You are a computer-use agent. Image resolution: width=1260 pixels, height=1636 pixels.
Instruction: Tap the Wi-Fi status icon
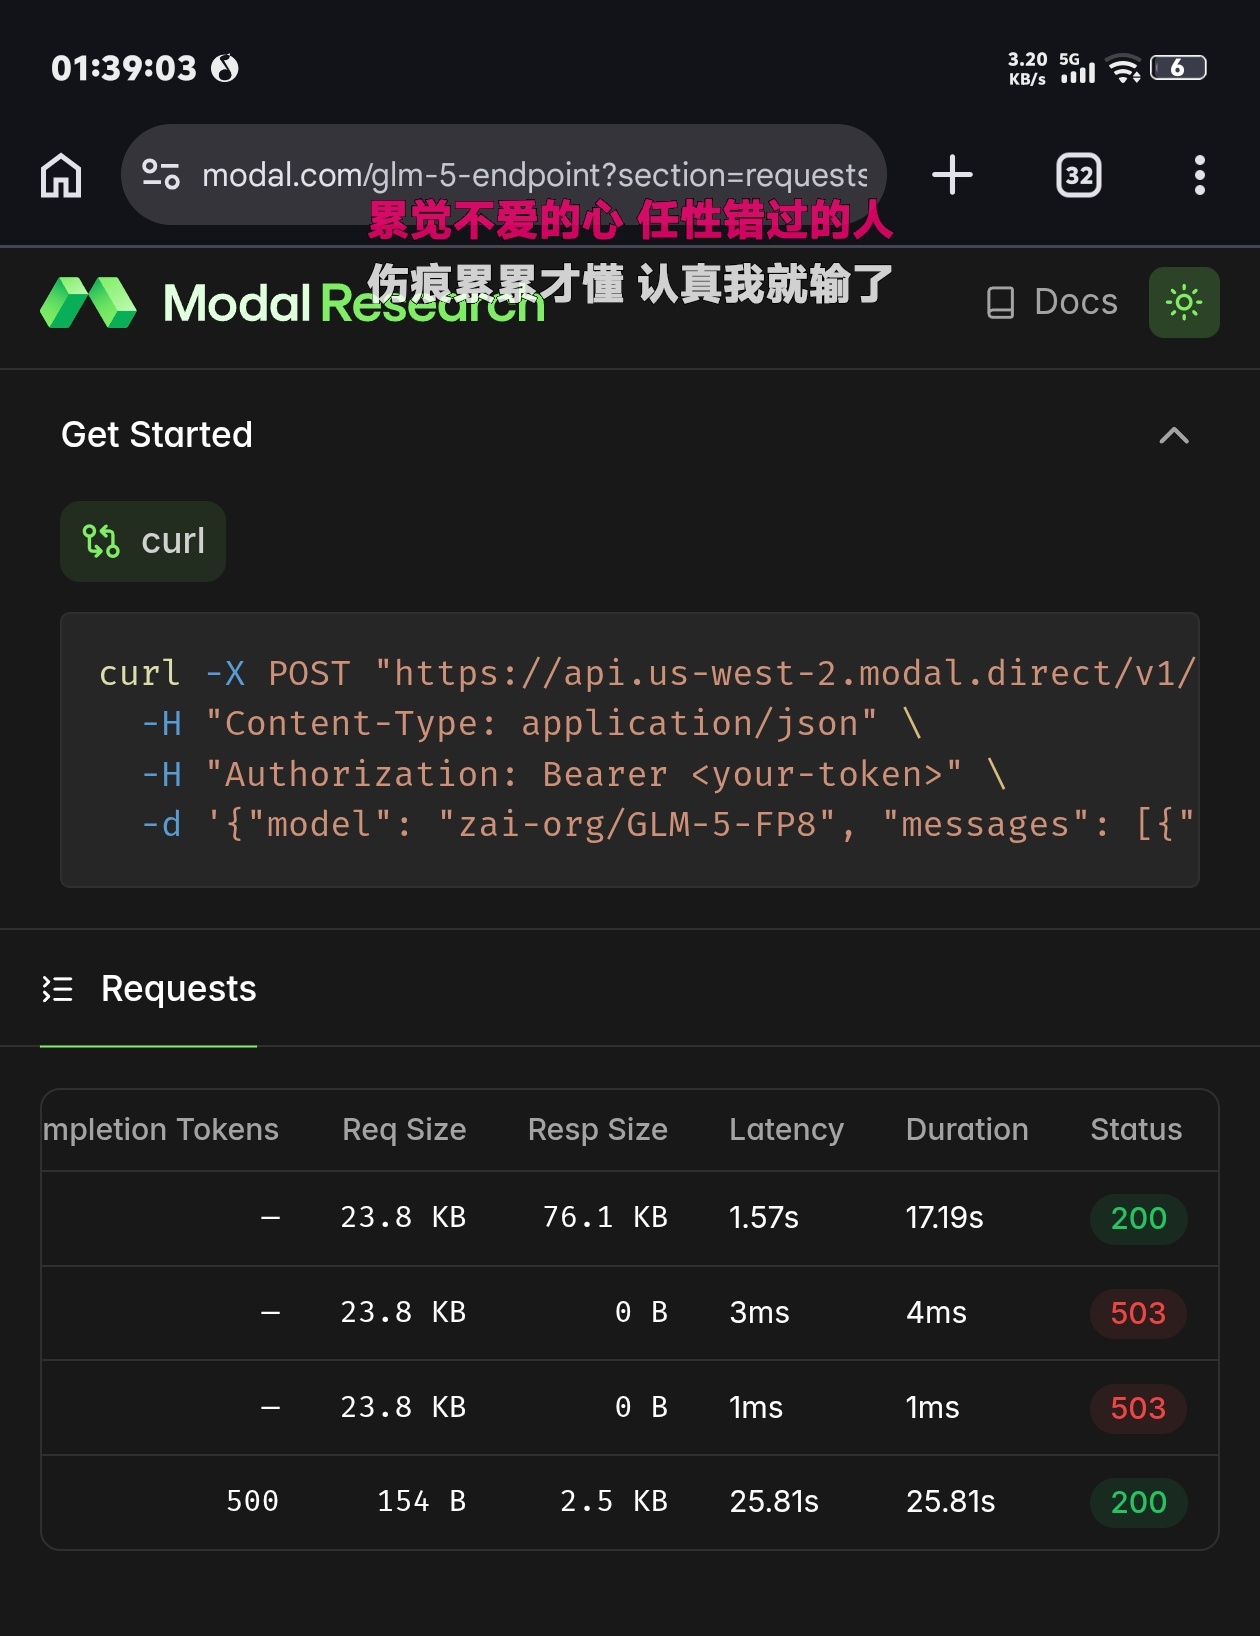pyautogui.click(x=1125, y=68)
